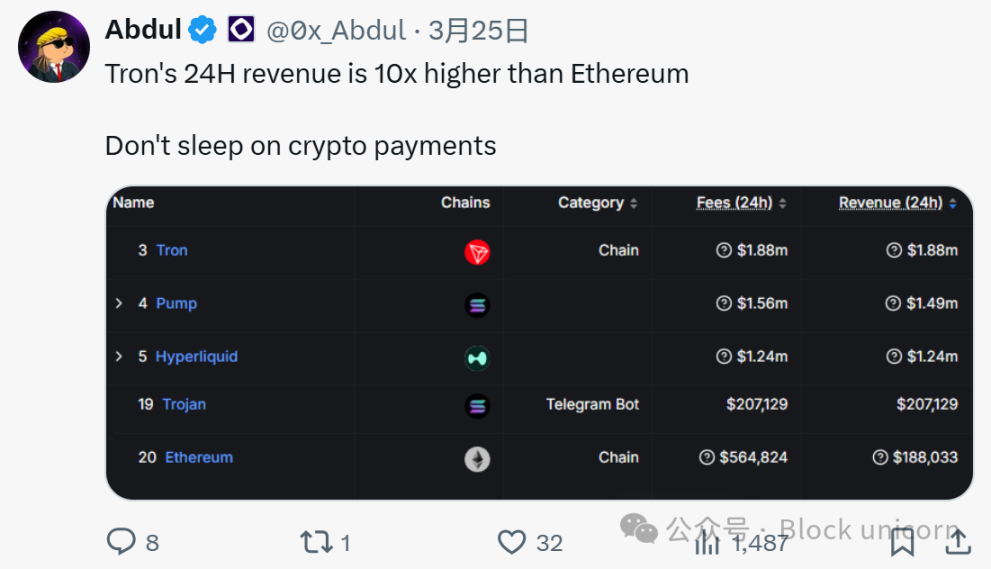This screenshot has height=569, width=991.
Task: Open the @0x_Abdul handle link
Action: pyautogui.click(x=336, y=31)
